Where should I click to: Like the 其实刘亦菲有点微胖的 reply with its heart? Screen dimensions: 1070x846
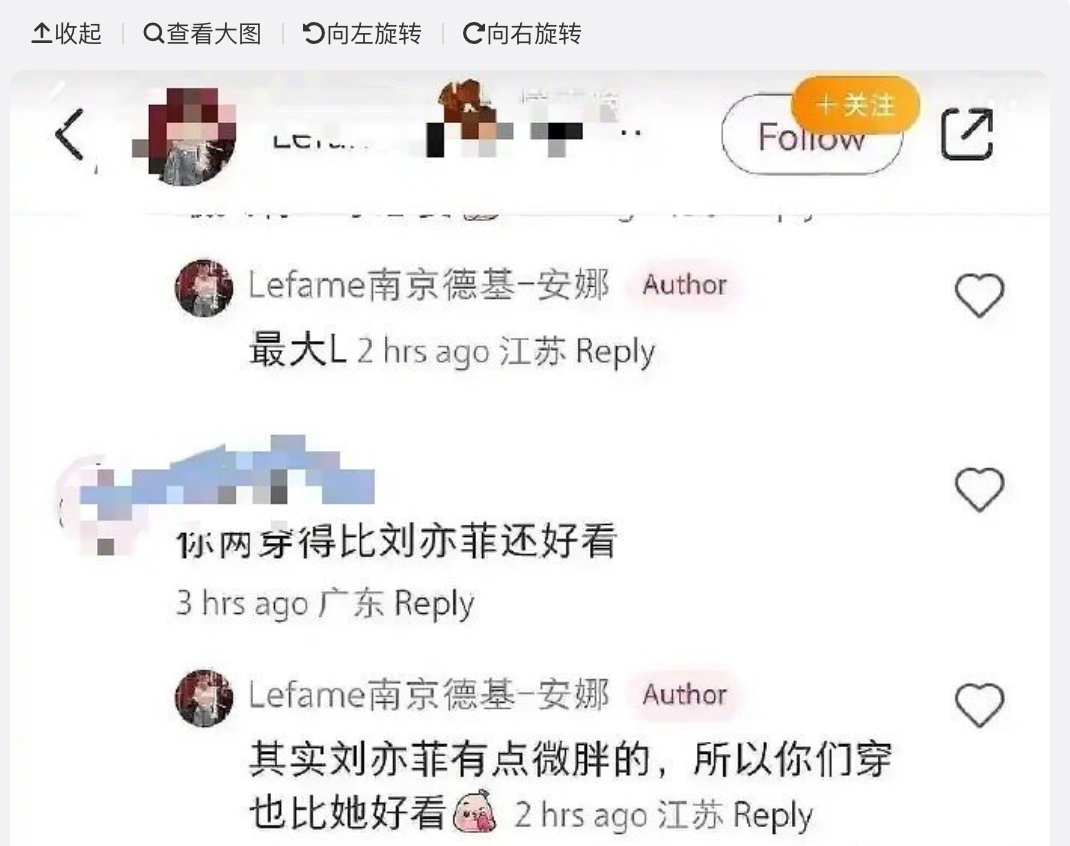979,704
